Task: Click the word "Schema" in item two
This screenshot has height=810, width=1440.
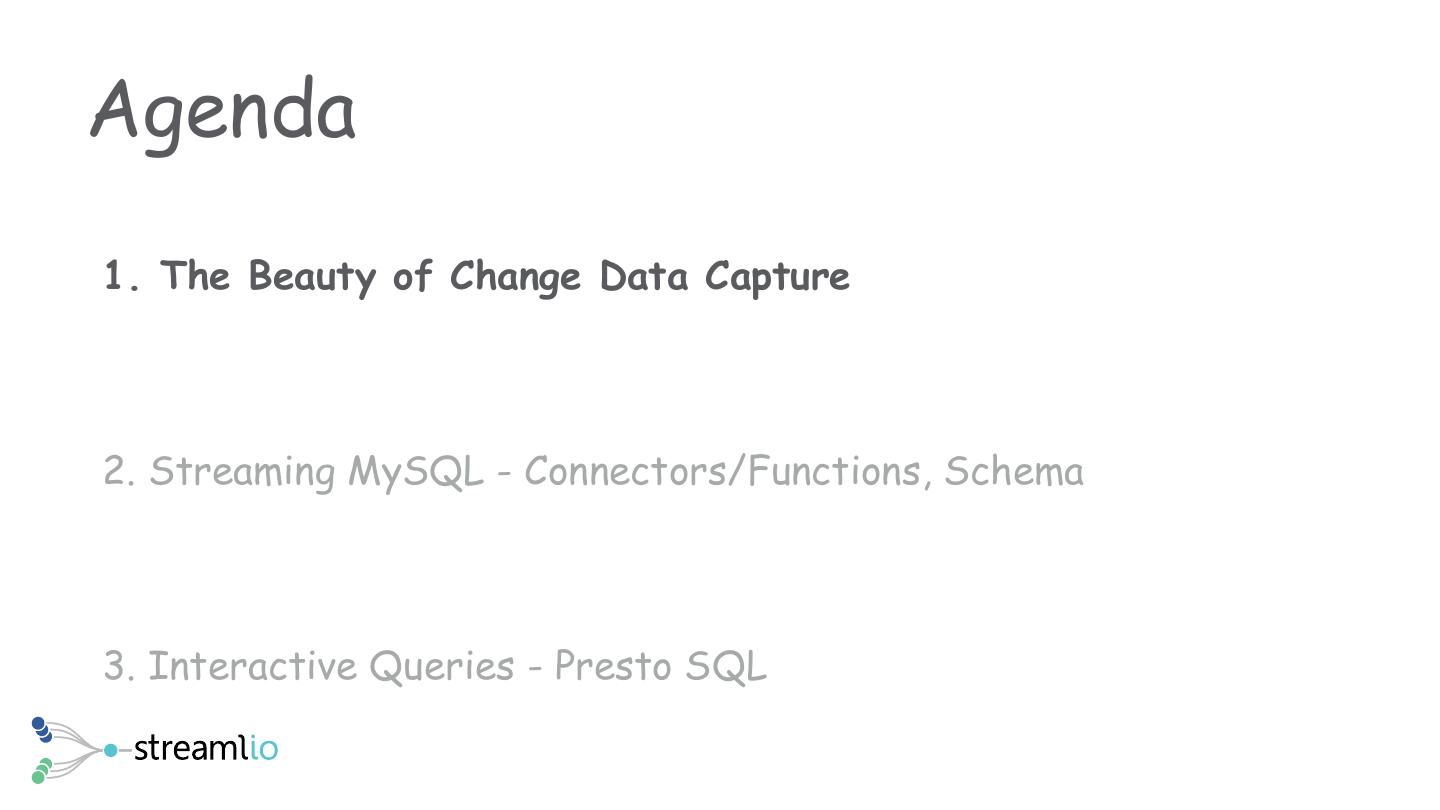Action: pos(1013,471)
